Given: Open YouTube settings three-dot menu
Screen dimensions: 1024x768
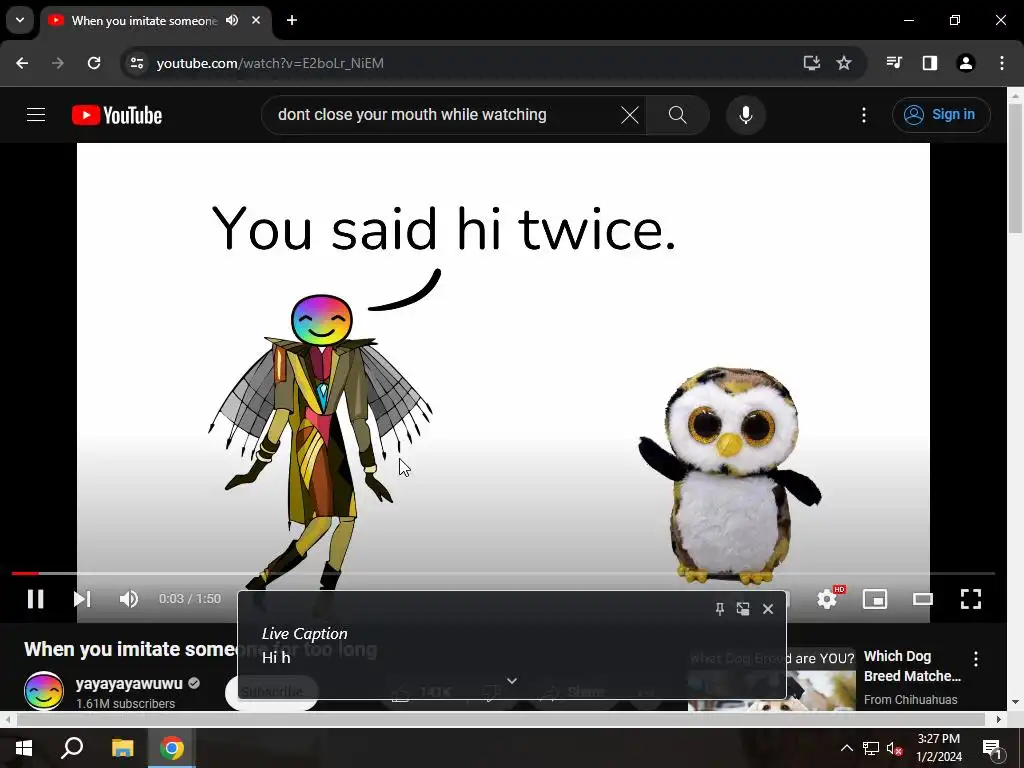Looking at the screenshot, I should click(864, 115).
